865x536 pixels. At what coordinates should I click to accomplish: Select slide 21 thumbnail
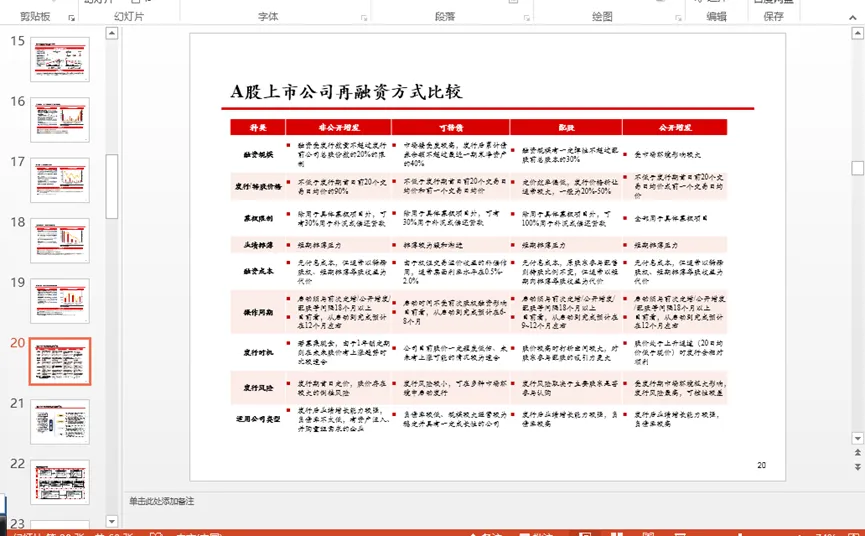60,422
